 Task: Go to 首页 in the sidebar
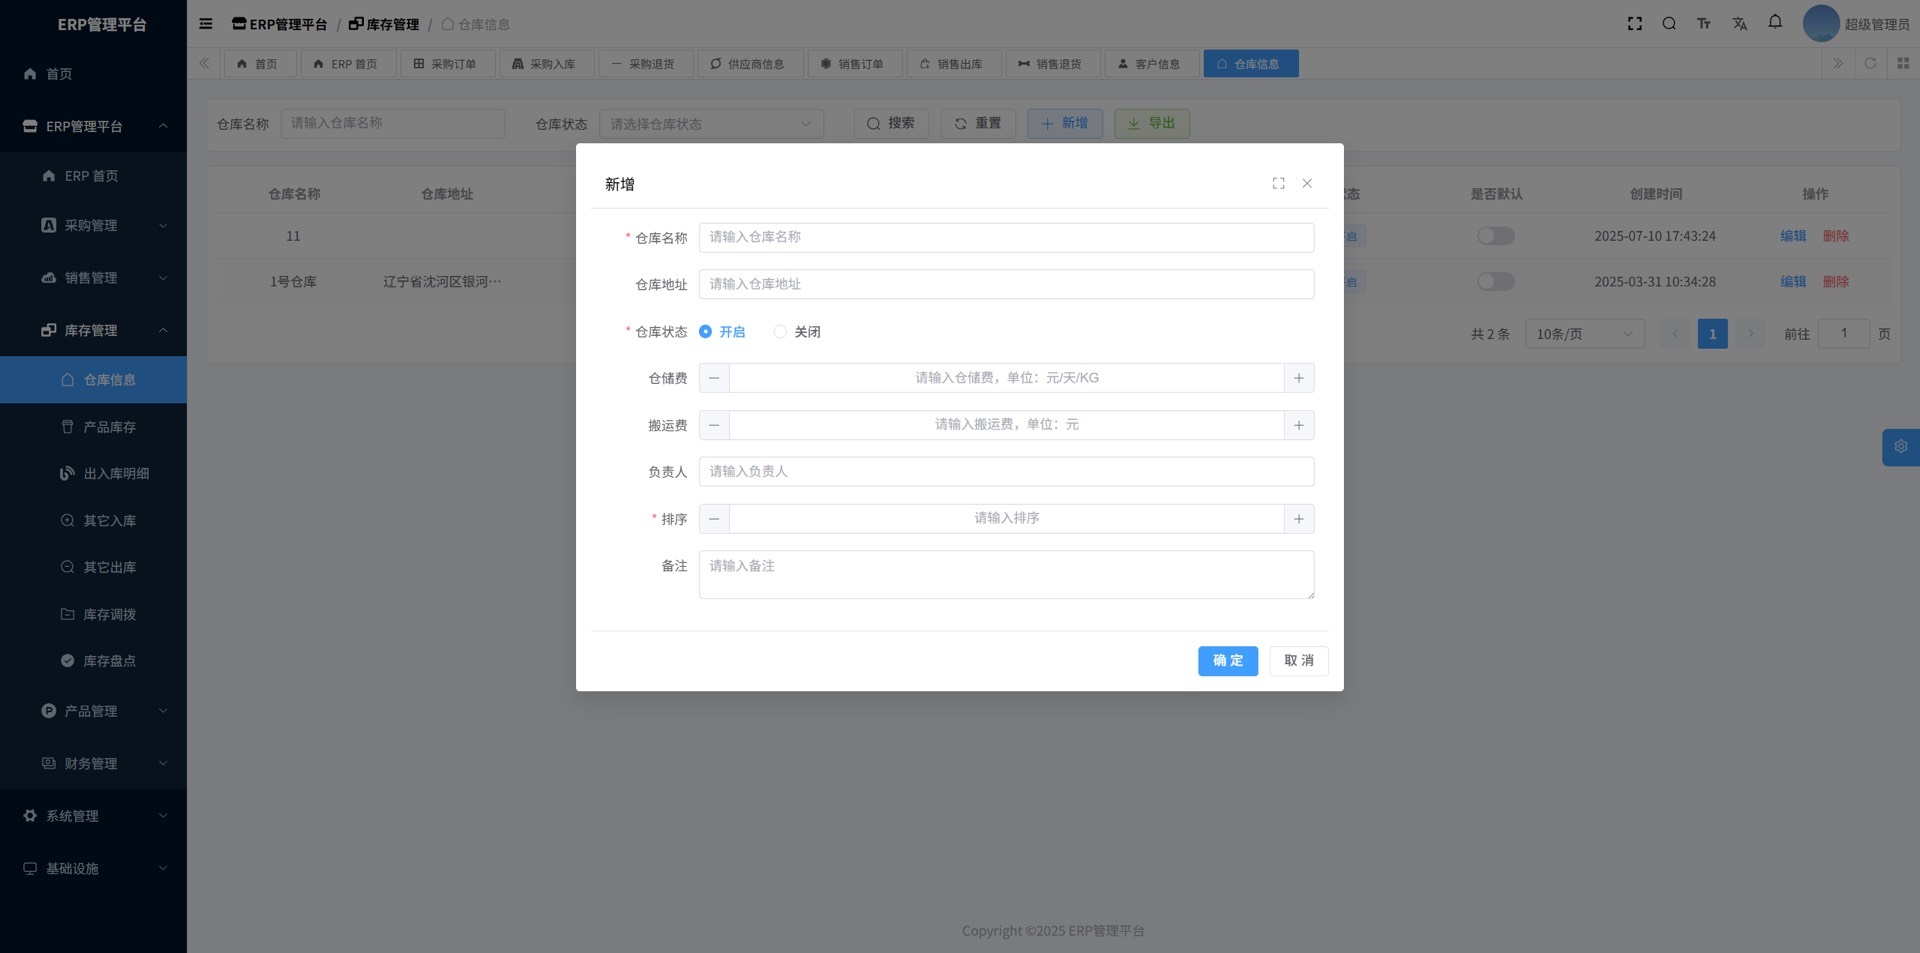[x=93, y=74]
